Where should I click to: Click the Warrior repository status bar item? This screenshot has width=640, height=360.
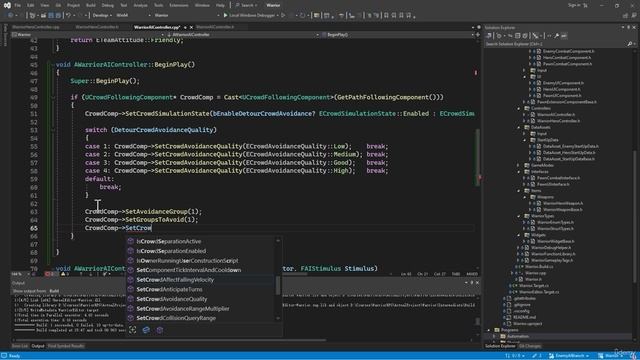(x=611, y=356)
